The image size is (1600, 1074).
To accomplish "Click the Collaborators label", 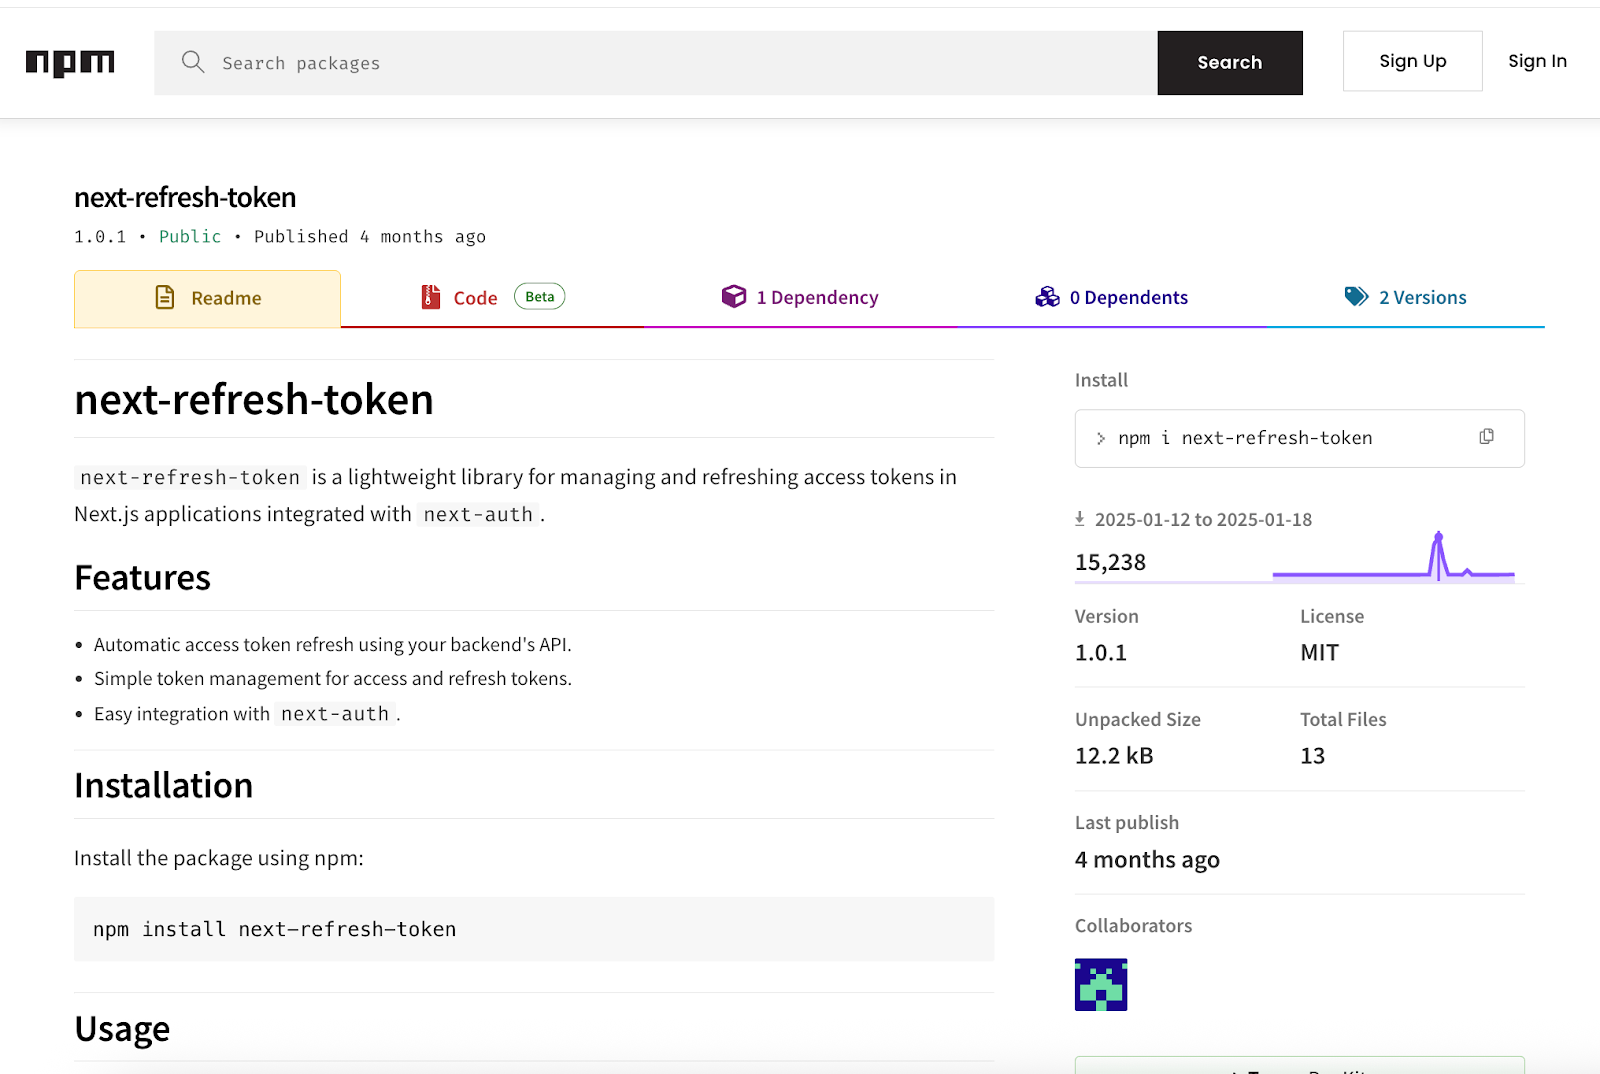I will point(1133,926).
